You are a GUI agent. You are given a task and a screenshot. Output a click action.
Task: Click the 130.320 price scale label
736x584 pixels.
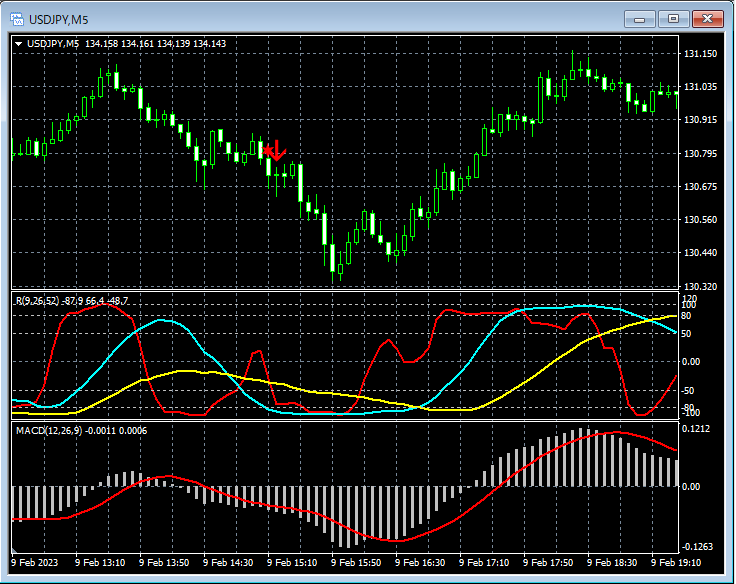tap(700, 287)
